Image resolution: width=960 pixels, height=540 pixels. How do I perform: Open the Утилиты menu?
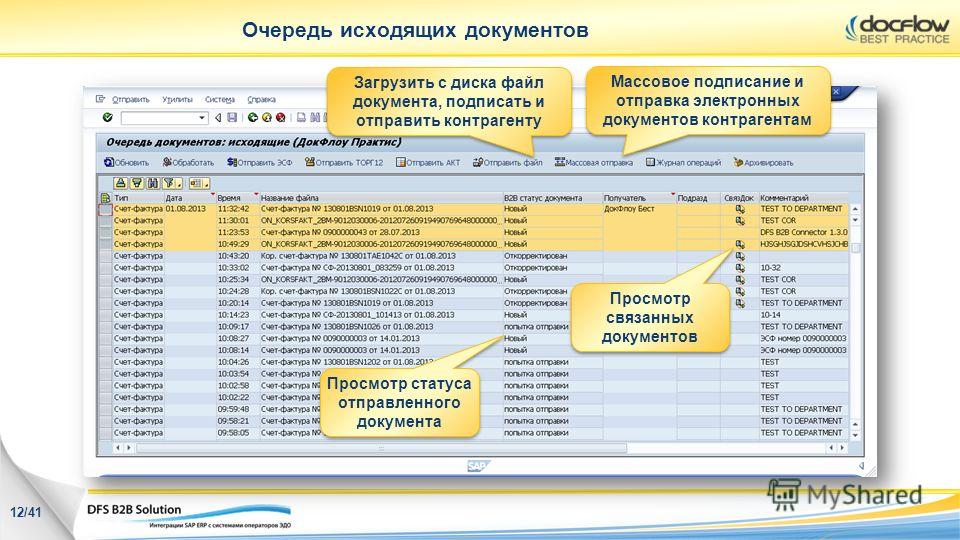pos(178,99)
